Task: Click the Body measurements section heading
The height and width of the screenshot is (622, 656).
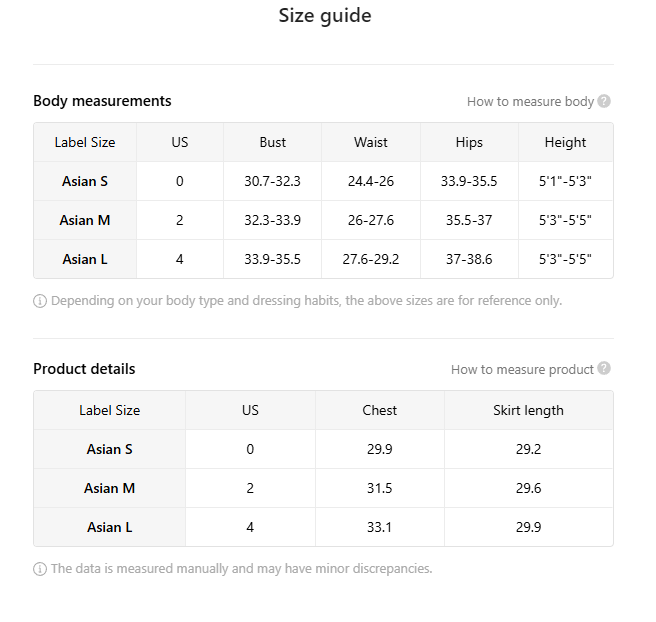Action: [102, 101]
